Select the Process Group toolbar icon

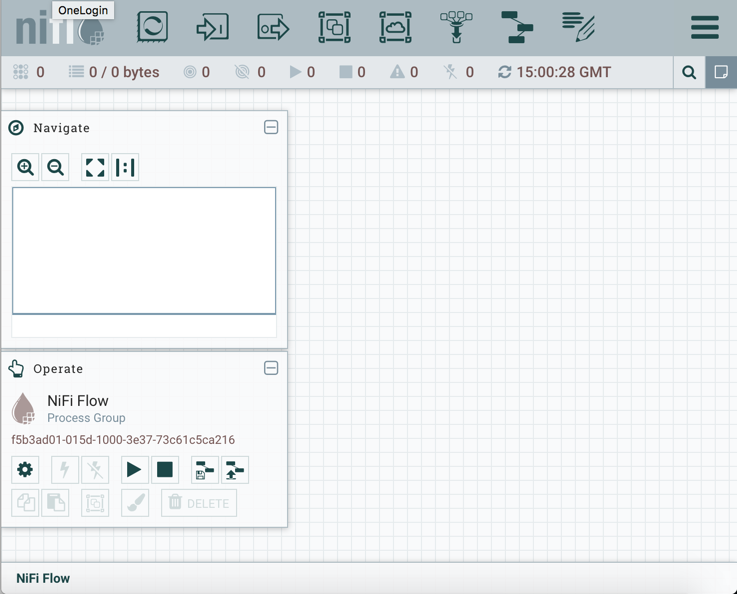click(334, 27)
